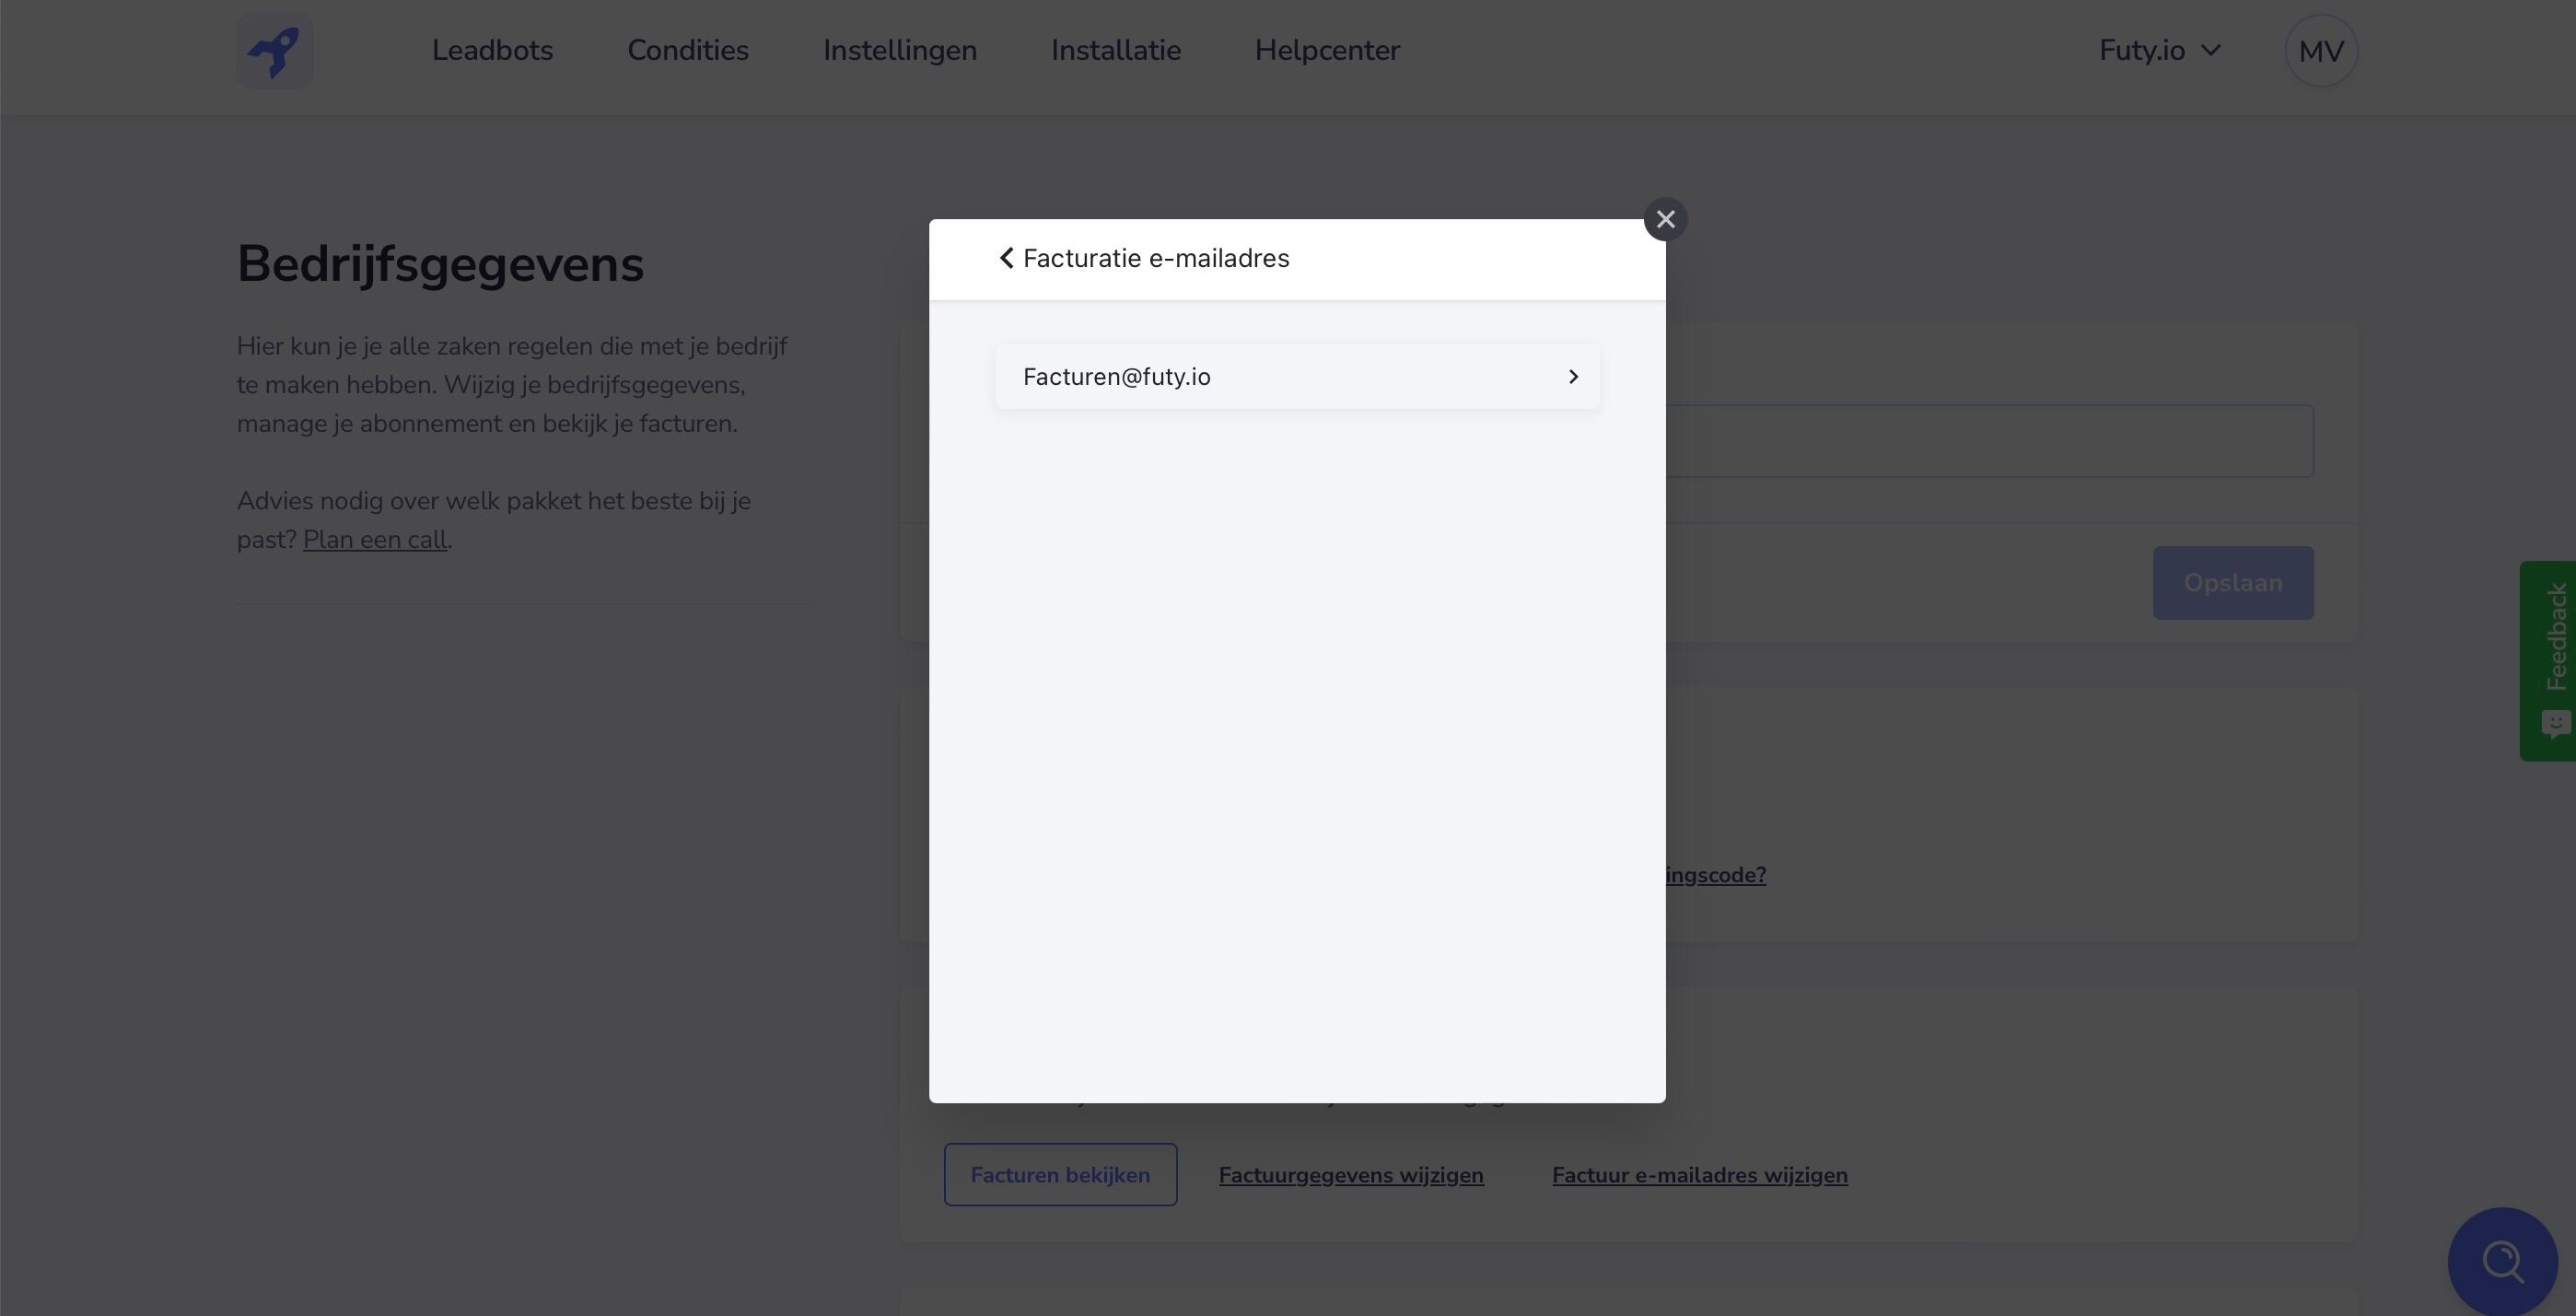The height and width of the screenshot is (1316, 2576).
Task: Collapse the modal using the left chevron
Action: (1006, 258)
